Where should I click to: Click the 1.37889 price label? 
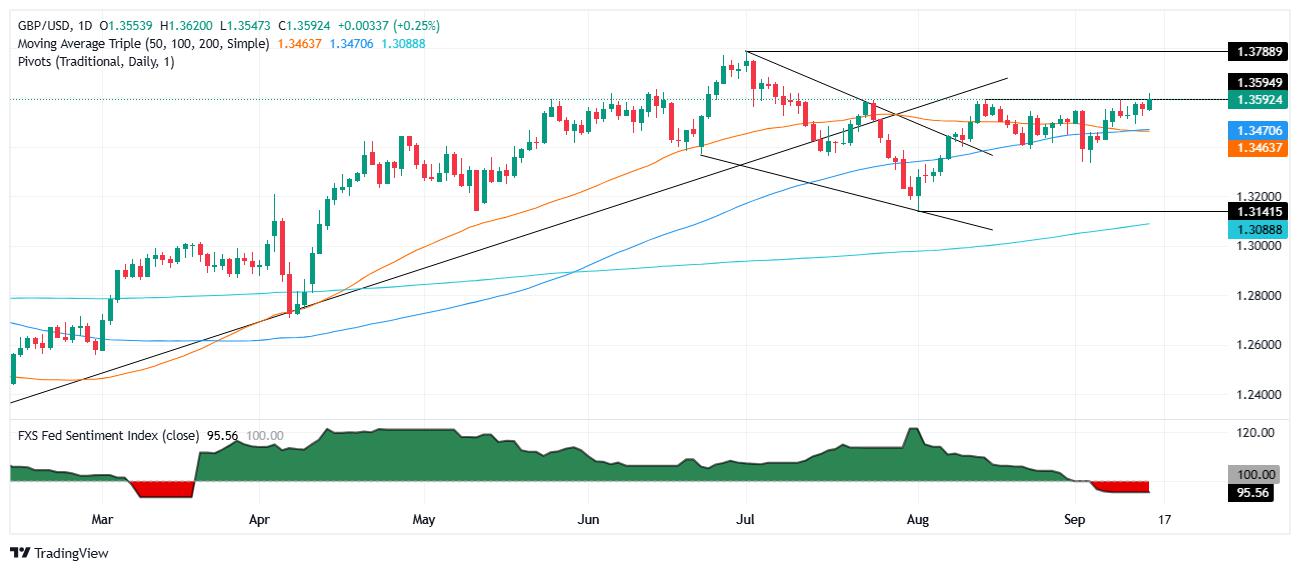1252,51
